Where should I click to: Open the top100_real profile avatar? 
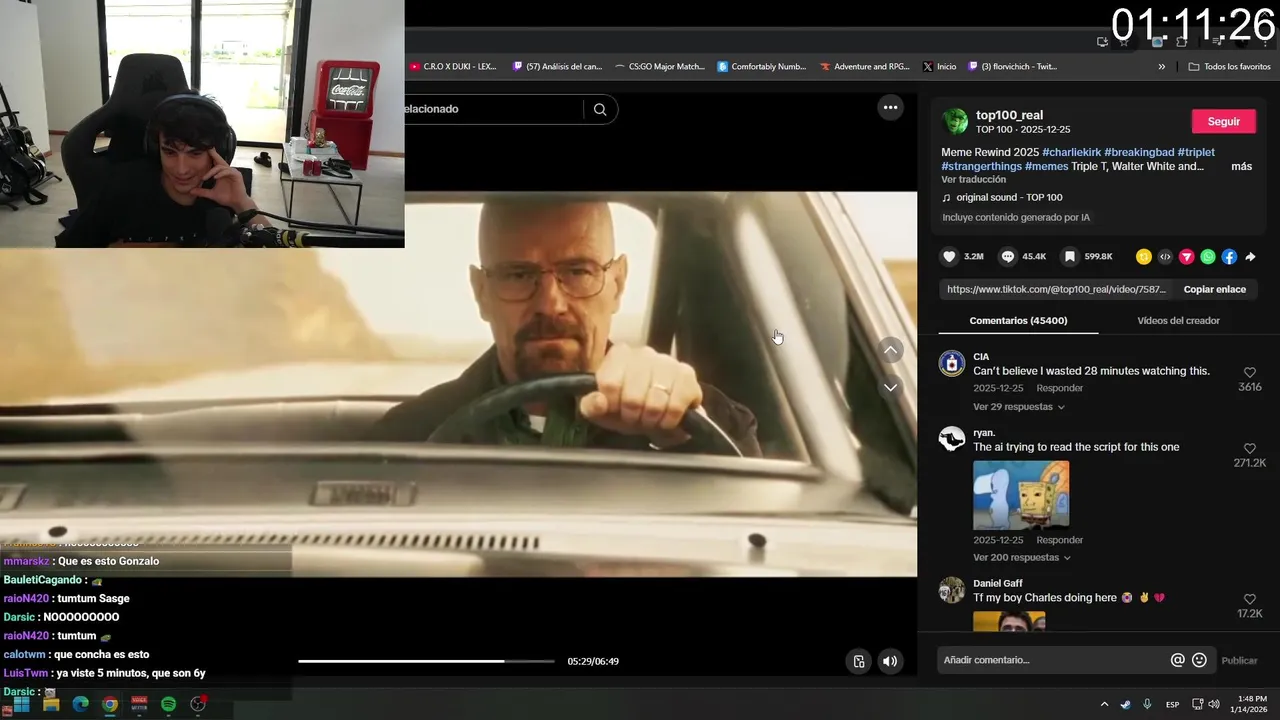[955, 121]
